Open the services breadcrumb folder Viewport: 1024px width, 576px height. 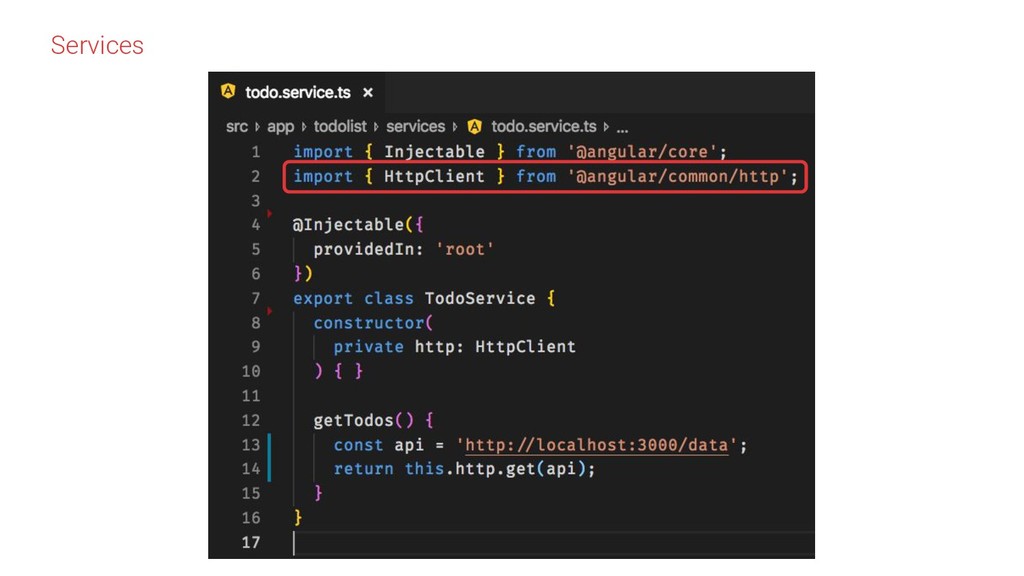(x=415, y=126)
